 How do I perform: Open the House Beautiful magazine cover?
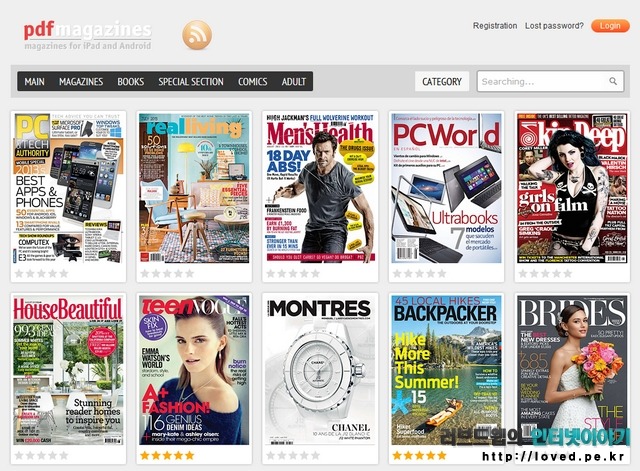[69, 371]
